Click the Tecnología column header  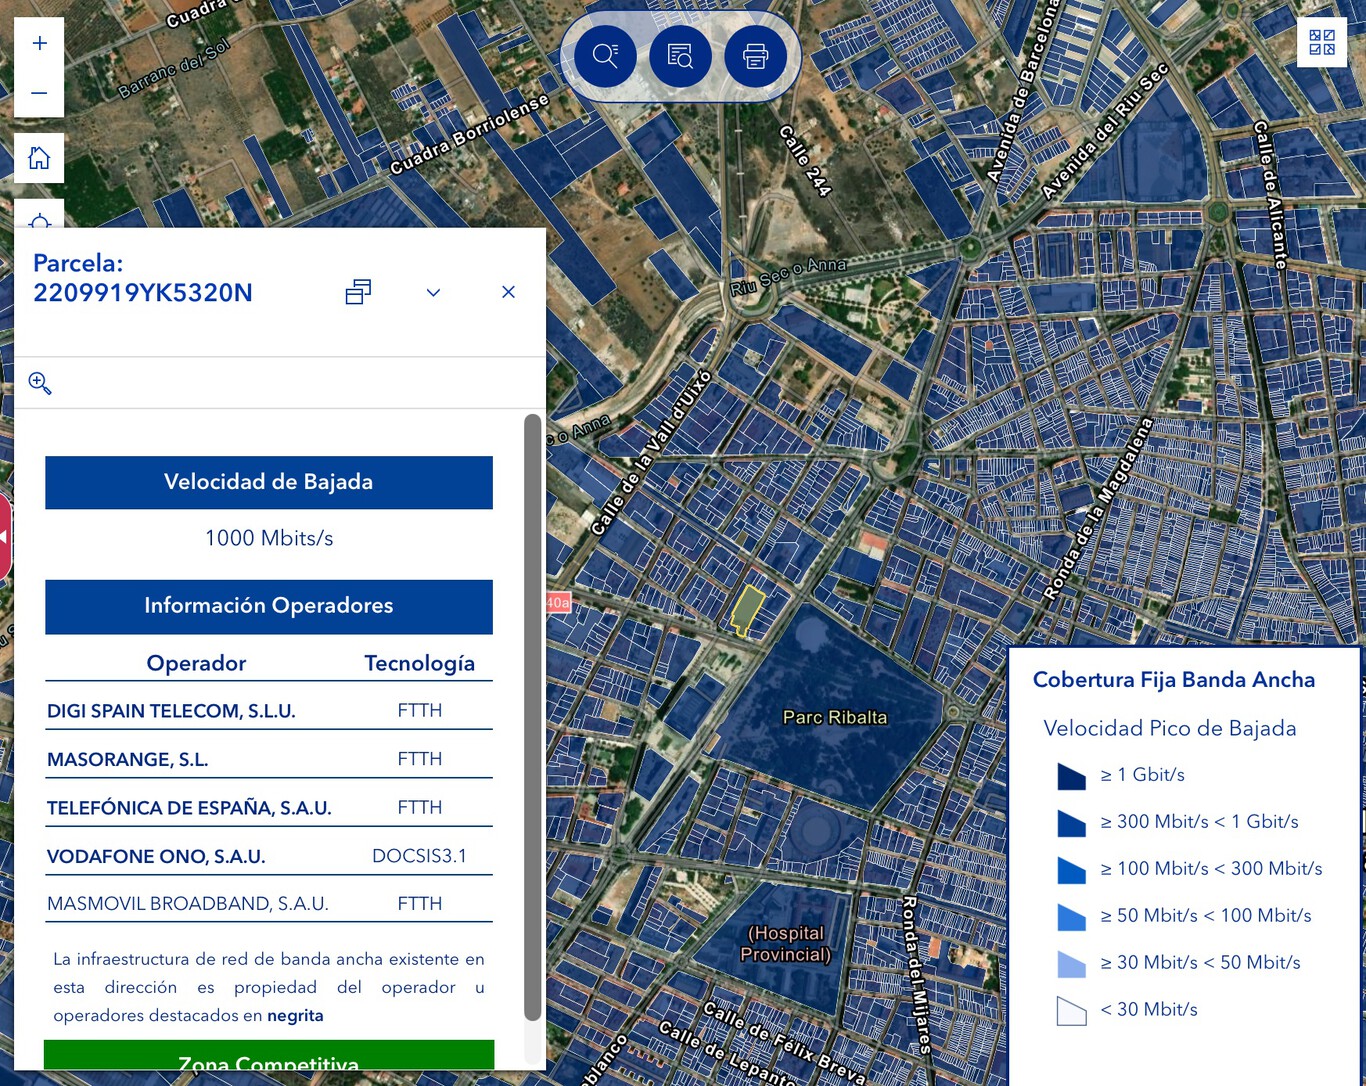point(419,663)
